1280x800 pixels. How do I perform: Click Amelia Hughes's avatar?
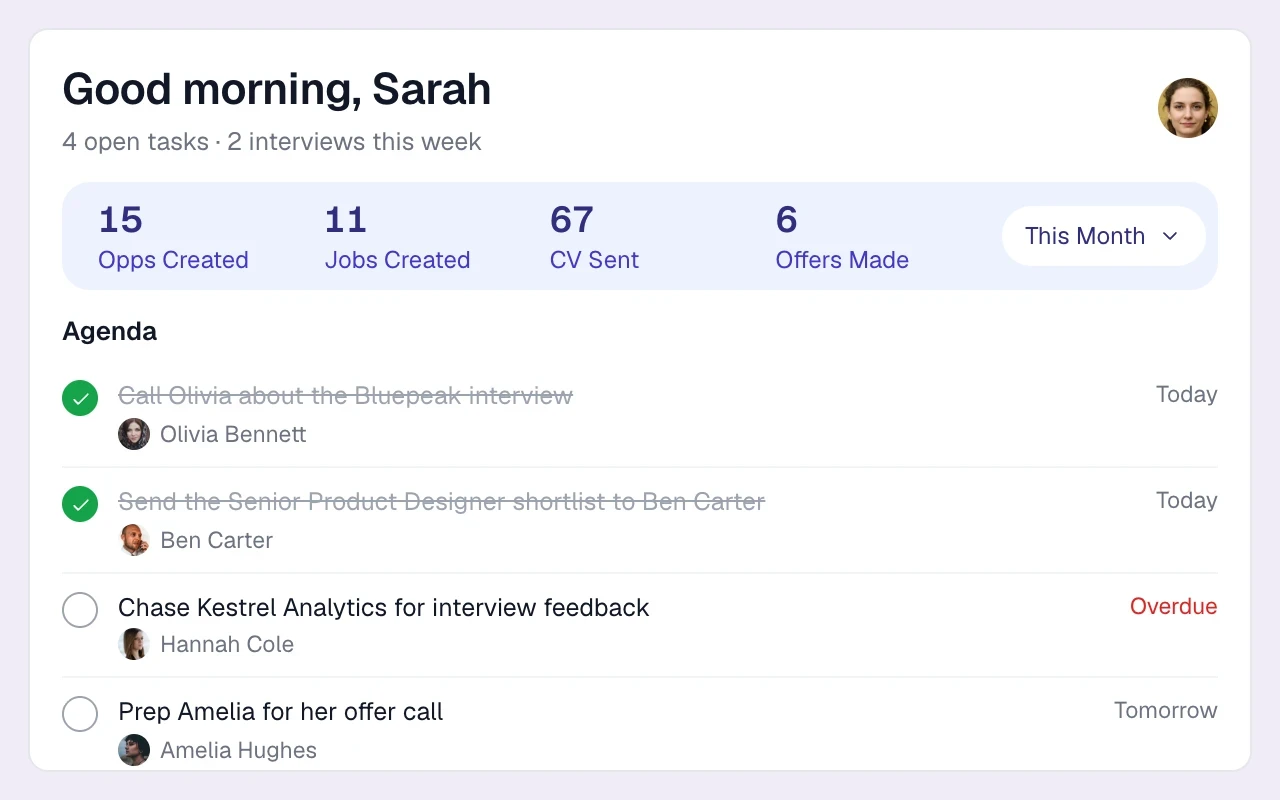134,750
